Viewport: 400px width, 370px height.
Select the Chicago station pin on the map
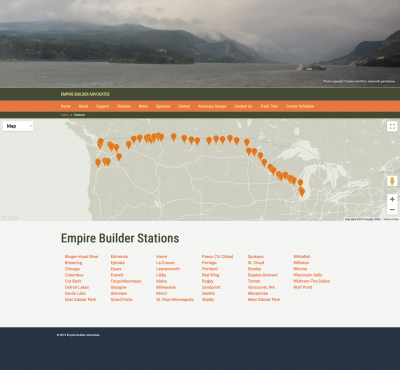[x=302, y=192]
